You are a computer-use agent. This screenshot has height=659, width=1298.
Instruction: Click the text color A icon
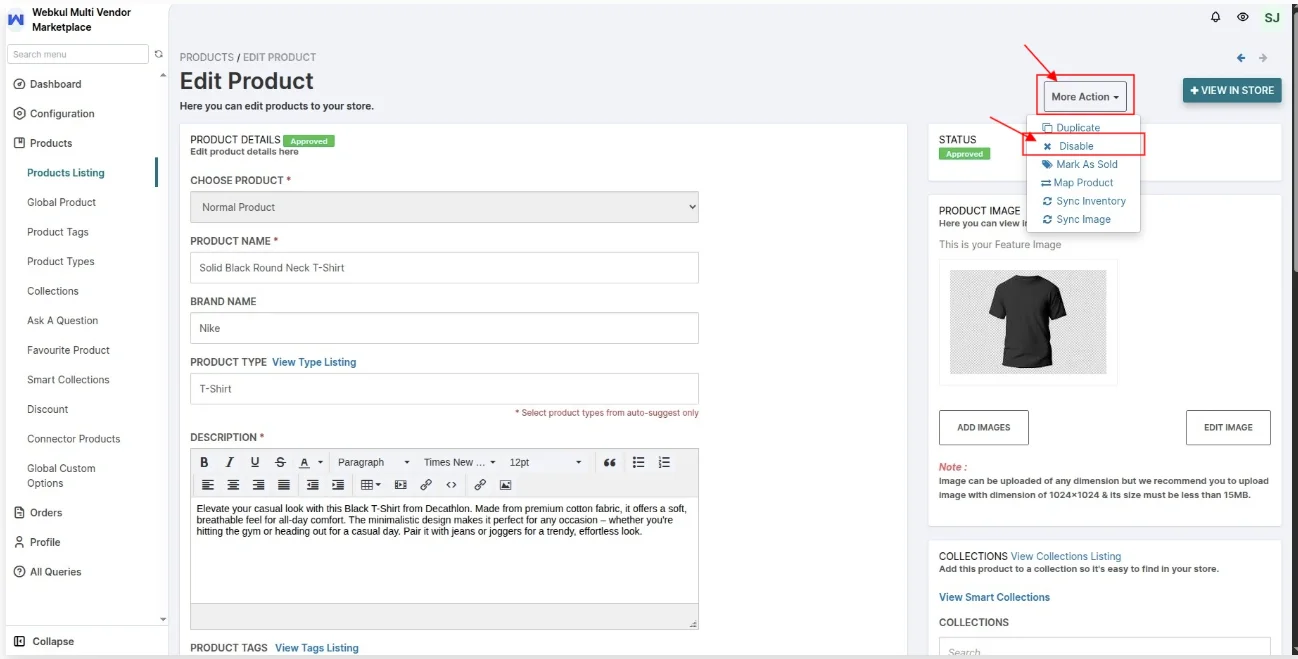[x=304, y=462]
